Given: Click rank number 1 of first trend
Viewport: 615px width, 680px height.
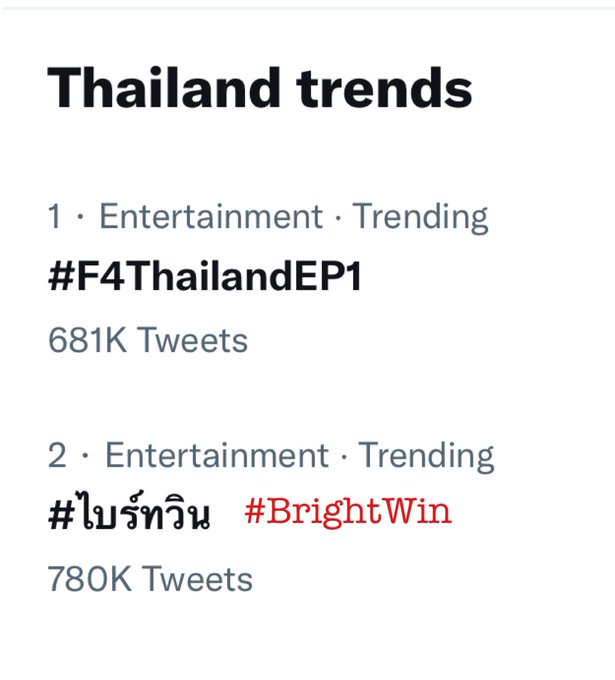Looking at the screenshot, I should point(54,216).
